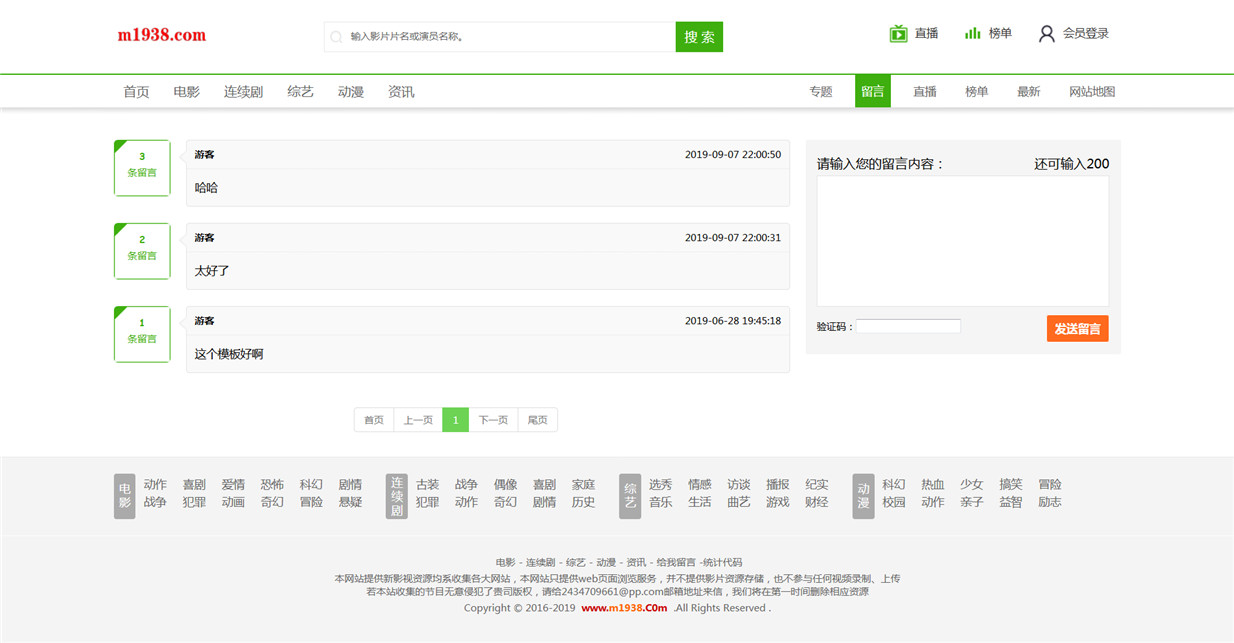Open the 网站地图 sitemap tab
This screenshot has height=643, width=1234.
tap(1092, 92)
